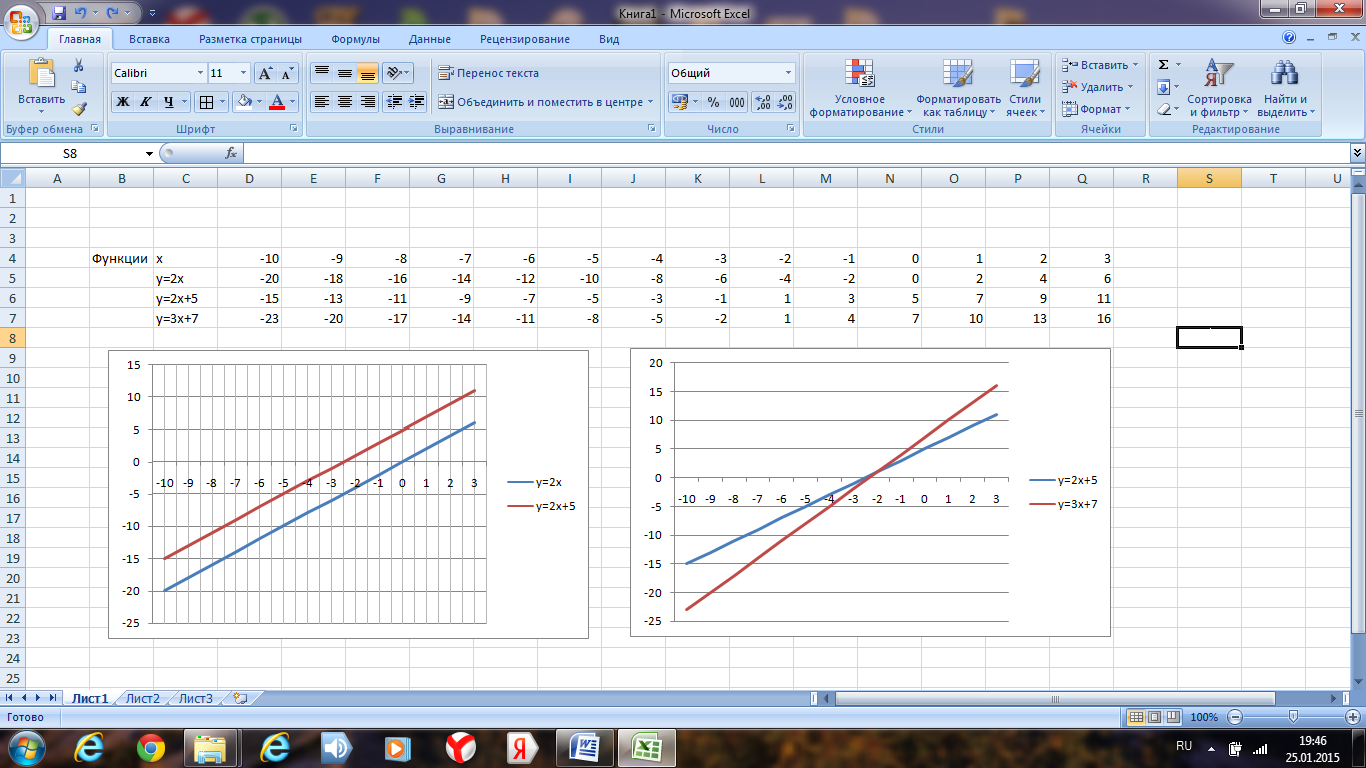Open the Лист2 sheet tab

pos(143,698)
